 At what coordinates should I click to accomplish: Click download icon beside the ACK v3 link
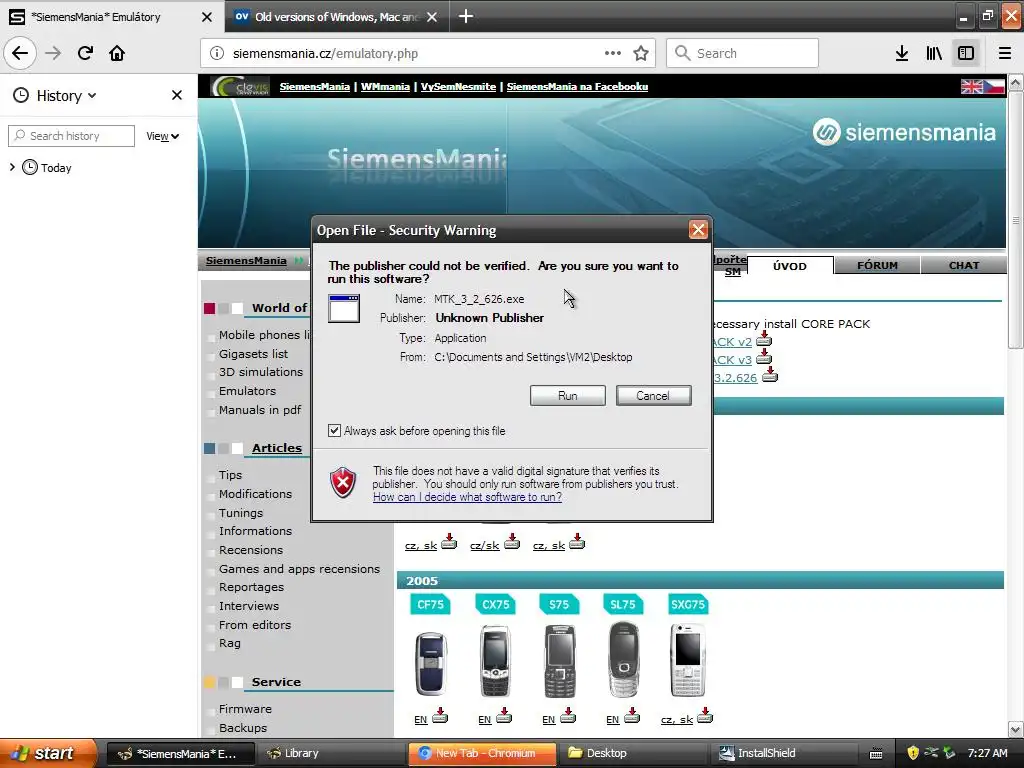(764, 357)
